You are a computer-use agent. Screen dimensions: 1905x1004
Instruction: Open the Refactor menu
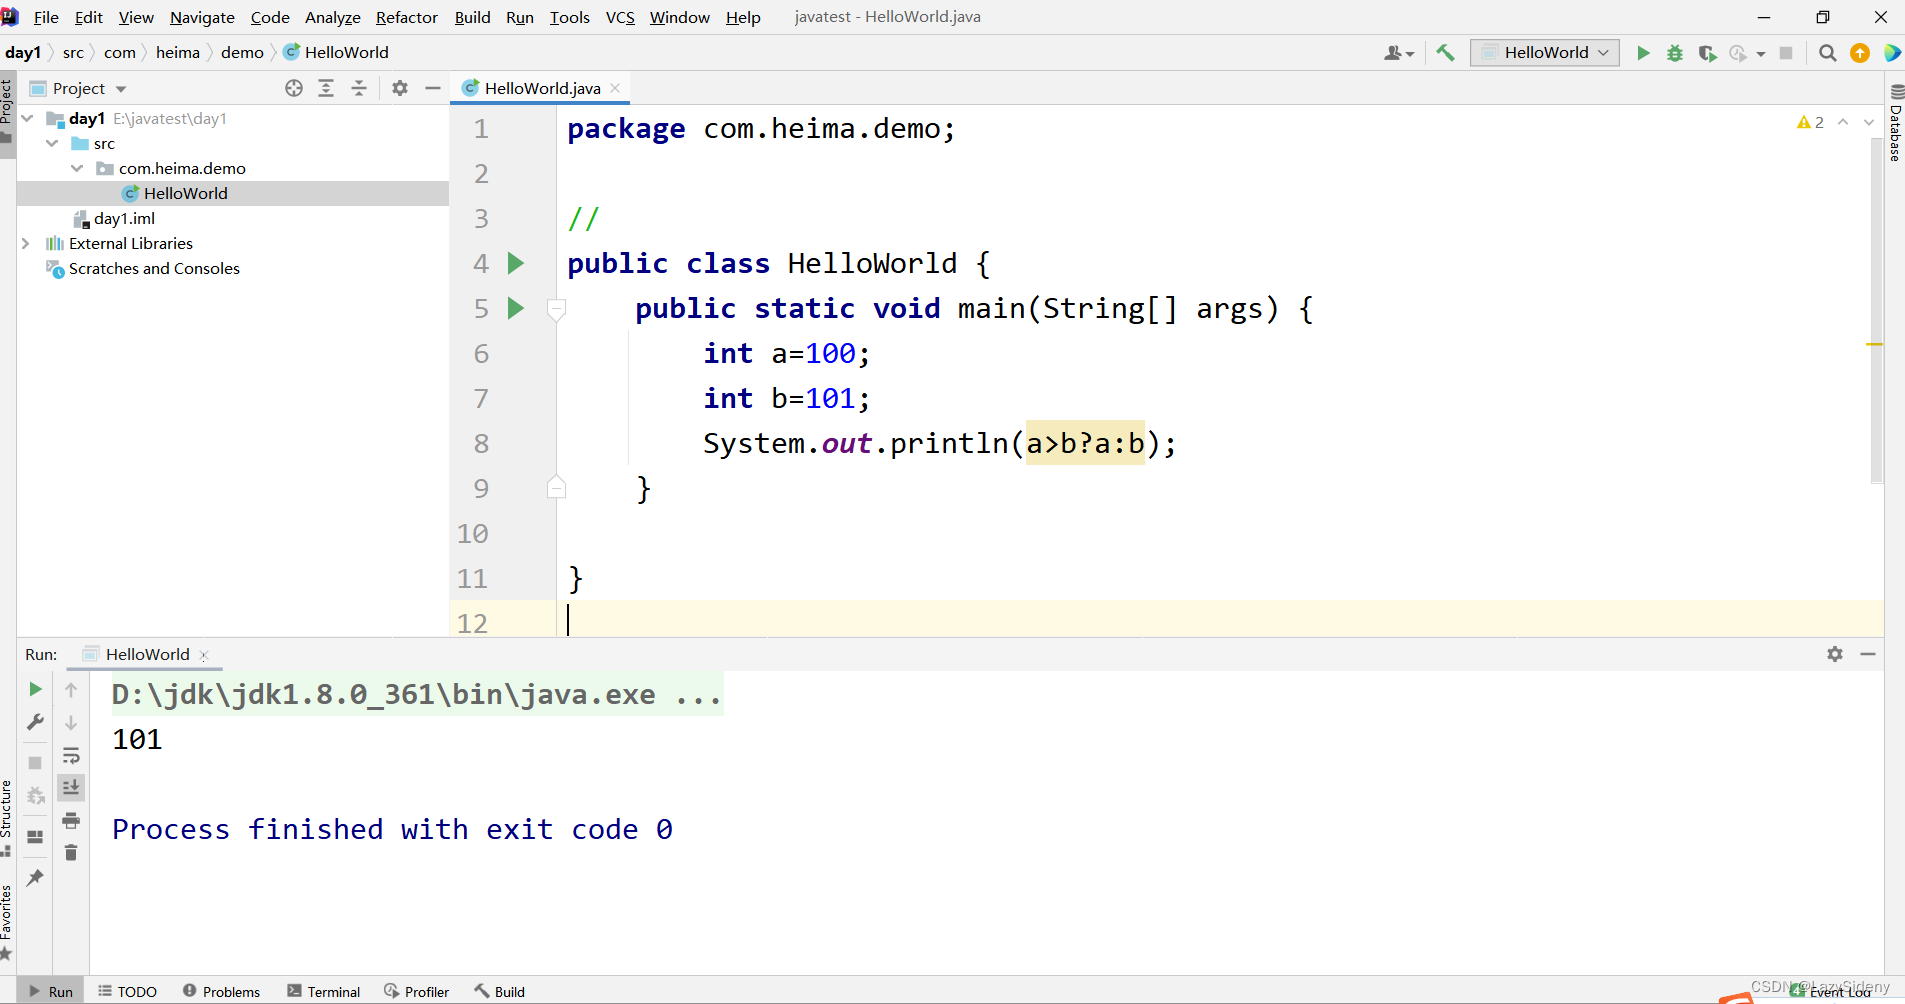click(x=407, y=17)
